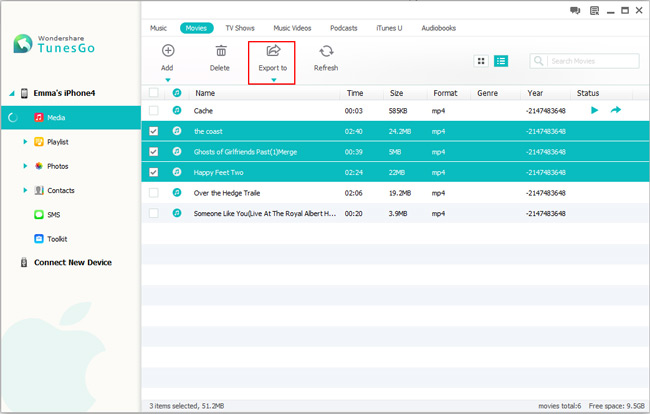This screenshot has width=650, height=414.
Task: Click the Refresh arrows icon
Action: click(326, 51)
